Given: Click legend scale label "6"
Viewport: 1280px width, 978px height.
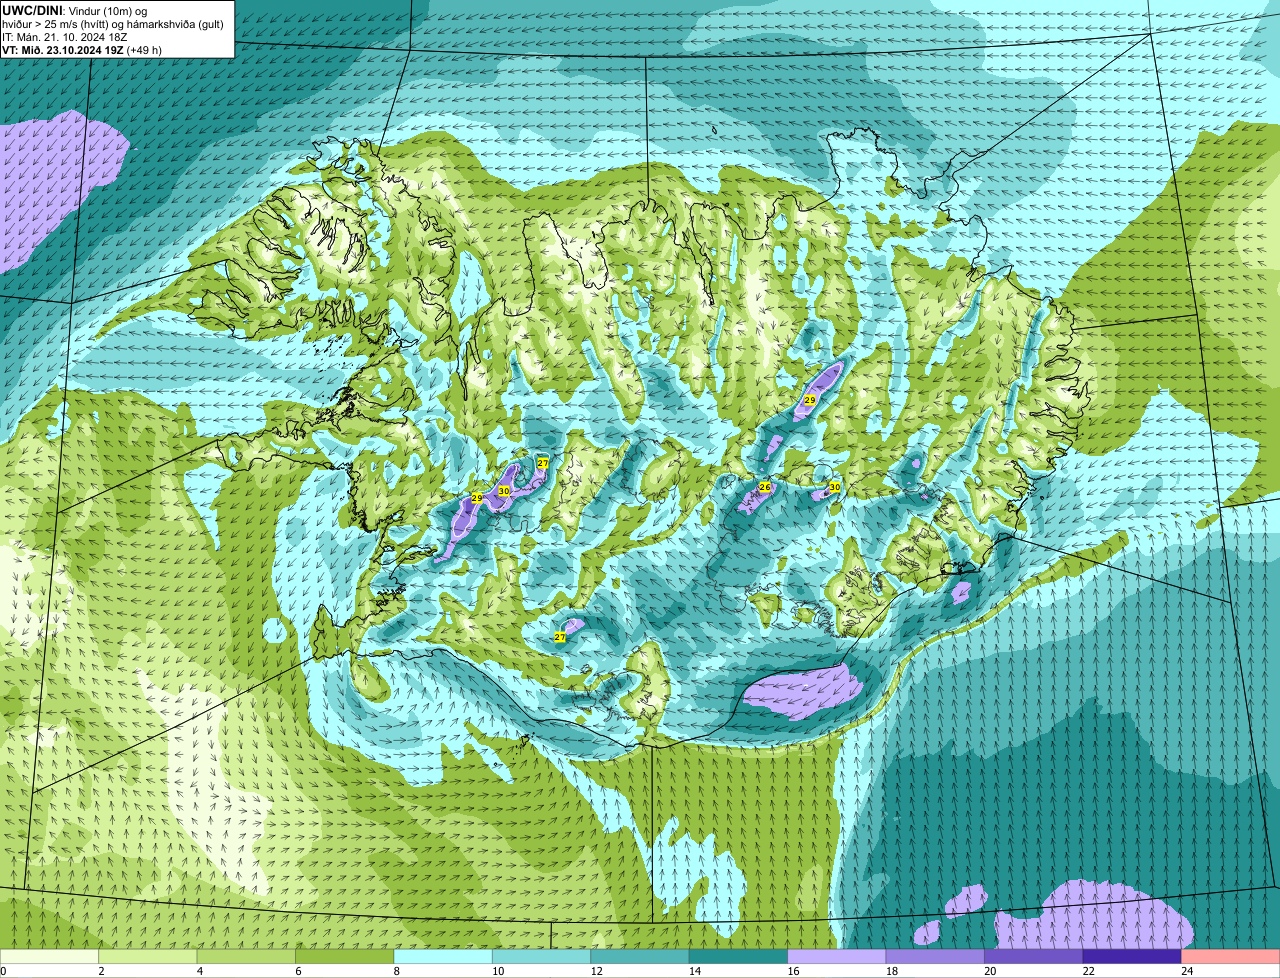Looking at the screenshot, I should (298, 970).
